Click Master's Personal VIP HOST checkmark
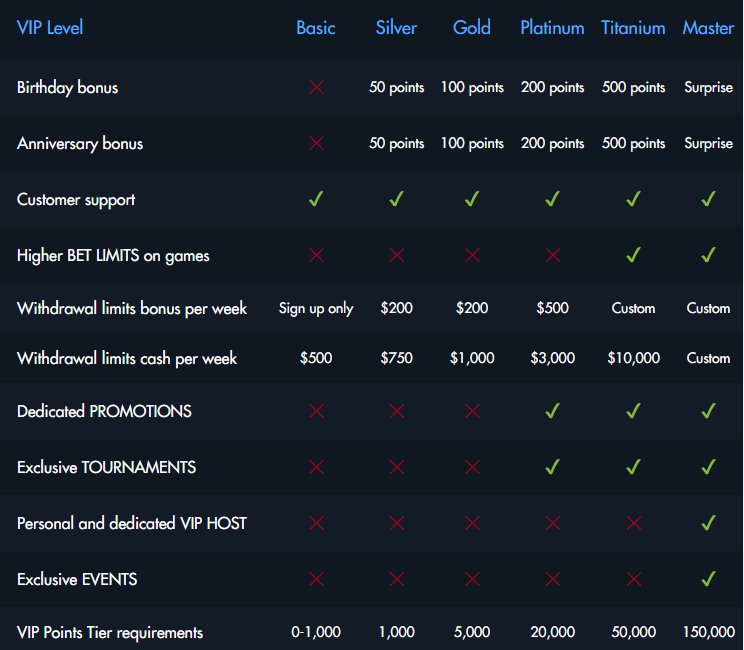Viewport: 744px width, 650px height. point(708,523)
